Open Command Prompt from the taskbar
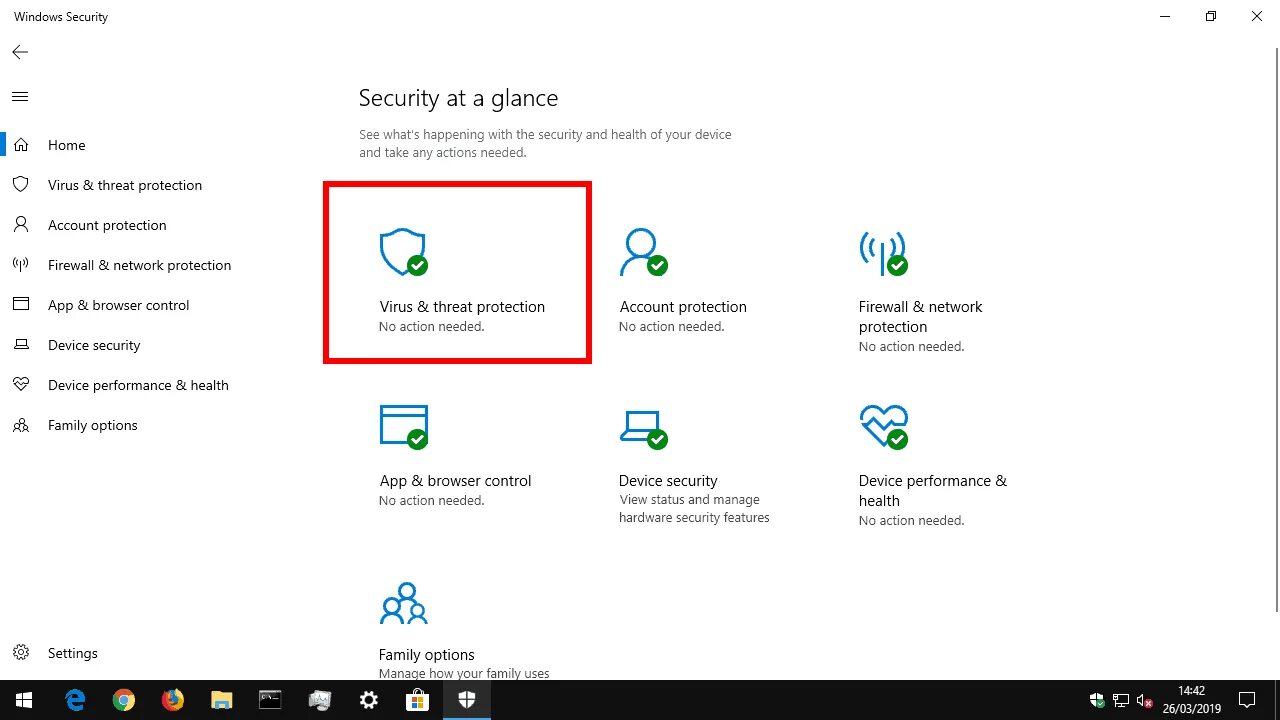Viewport: 1280px width, 720px height. click(x=270, y=700)
